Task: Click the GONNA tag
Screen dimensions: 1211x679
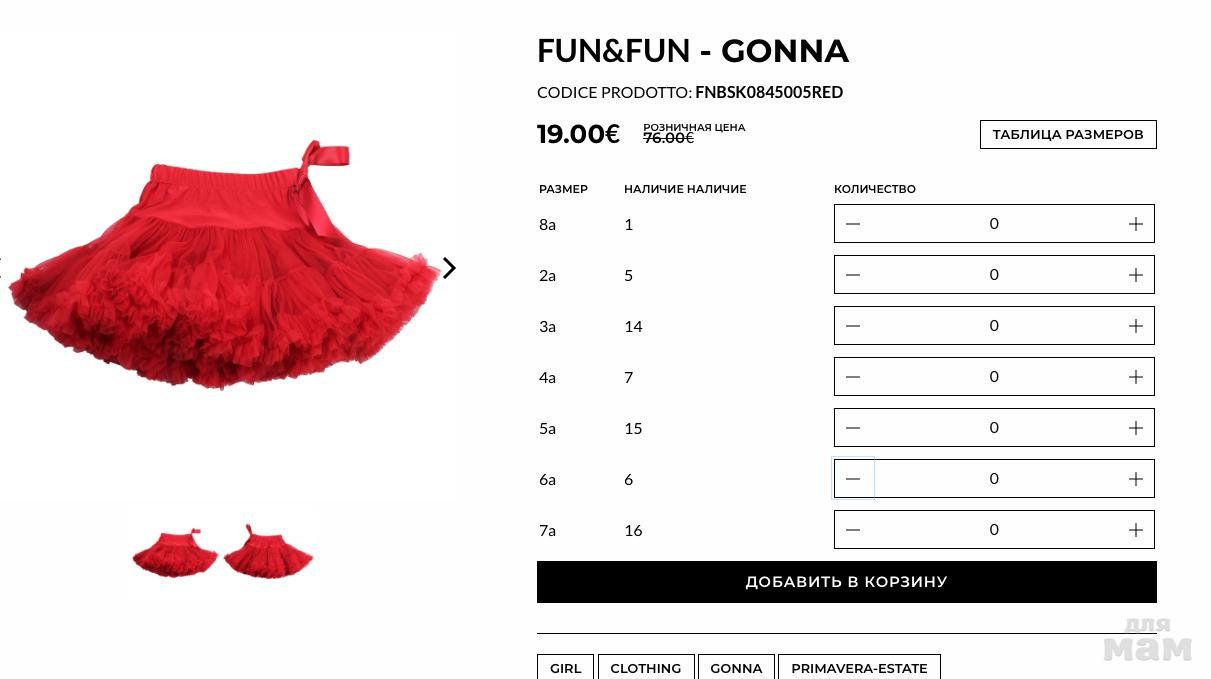Action: click(x=736, y=668)
